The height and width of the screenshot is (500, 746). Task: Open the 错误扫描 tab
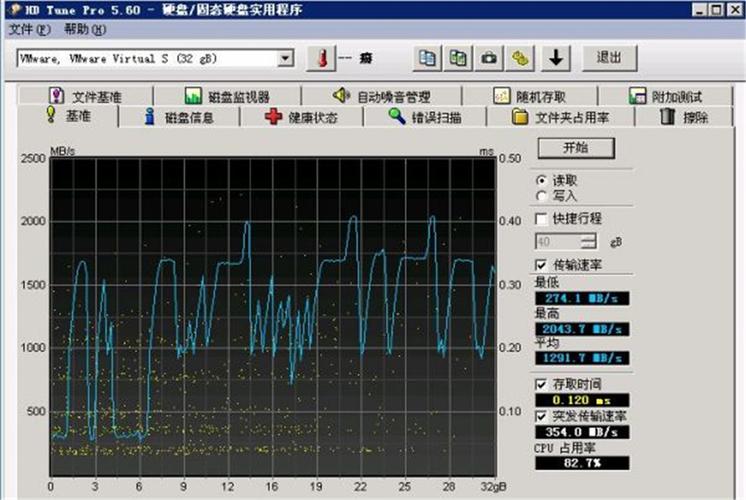[425, 117]
